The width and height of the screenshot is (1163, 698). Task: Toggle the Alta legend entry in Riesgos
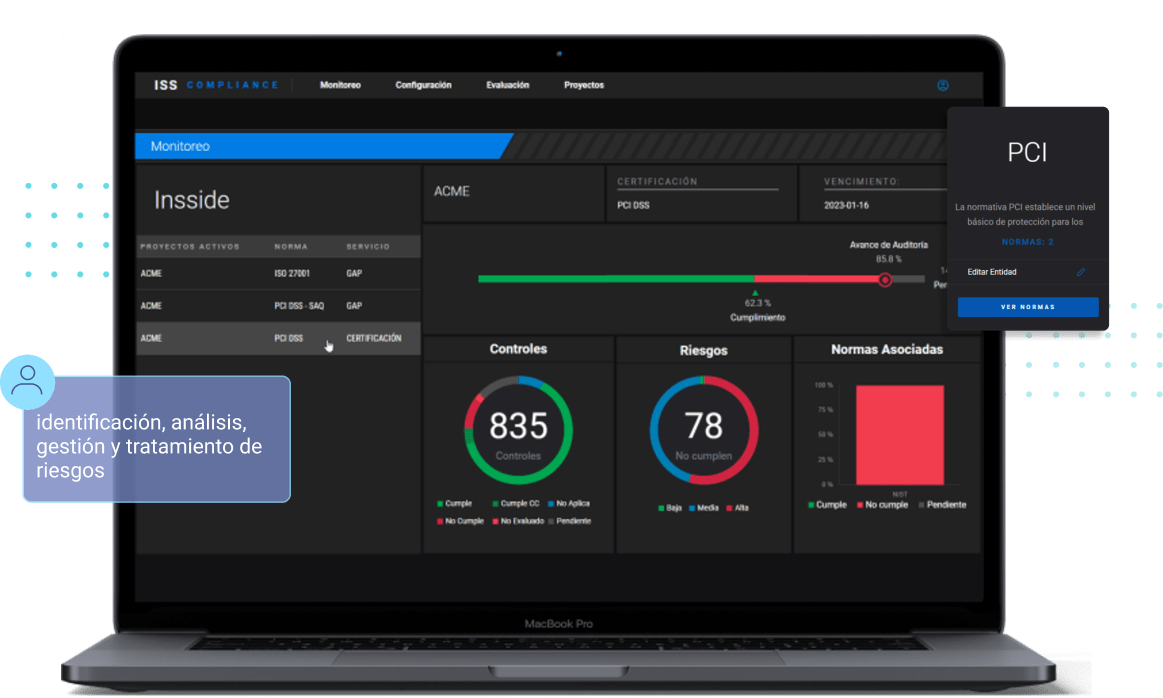740,508
